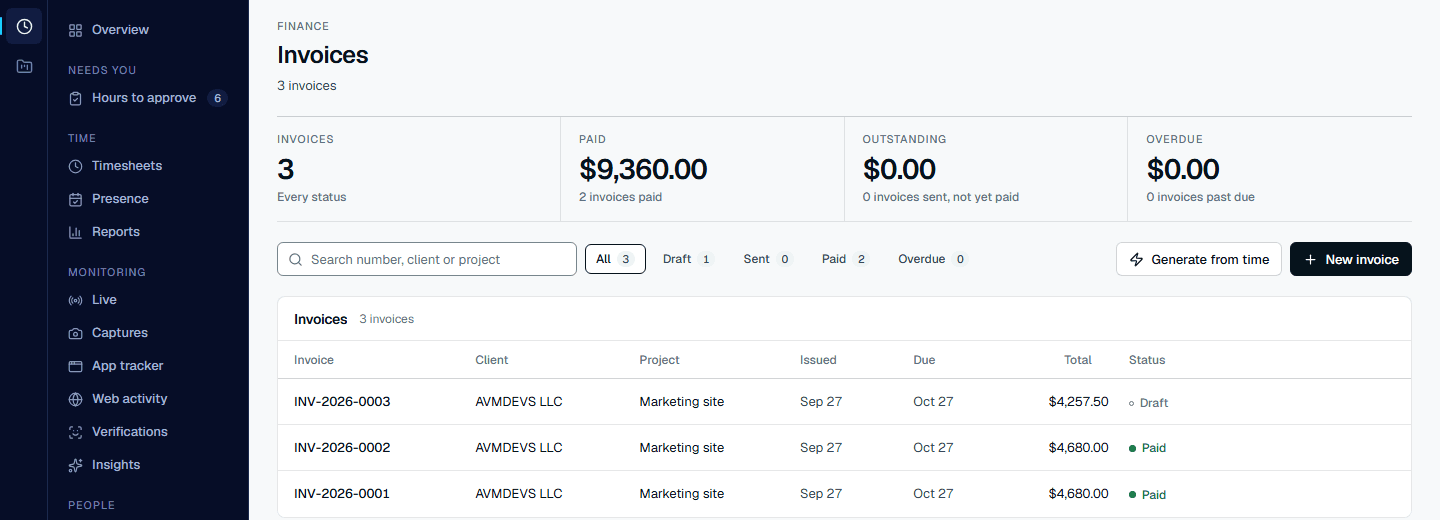Click Marketing site in the INV-2026-0002 row

tap(682, 448)
